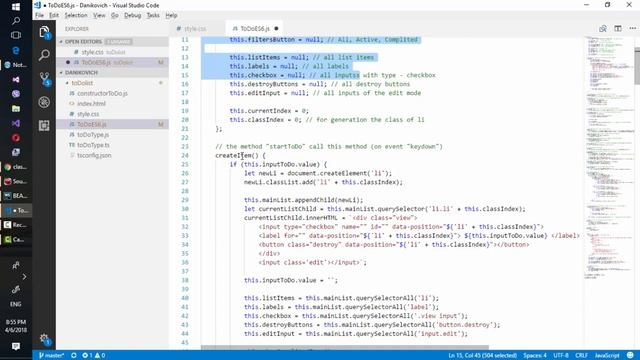Open the Chrome window labeled 'clas...' in the taskbar
The width and height of the screenshot is (640, 360).
[x=16, y=167]
